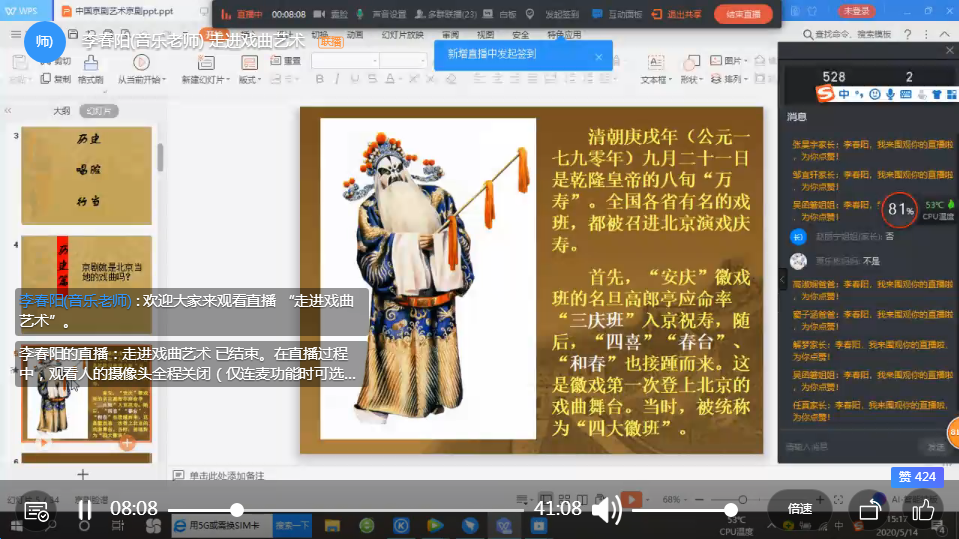The height and width of the screenshot is (539, 959).
Task: Toggle the 露脸 camera option
Action: pyautogui.click(x=331, y=14)
